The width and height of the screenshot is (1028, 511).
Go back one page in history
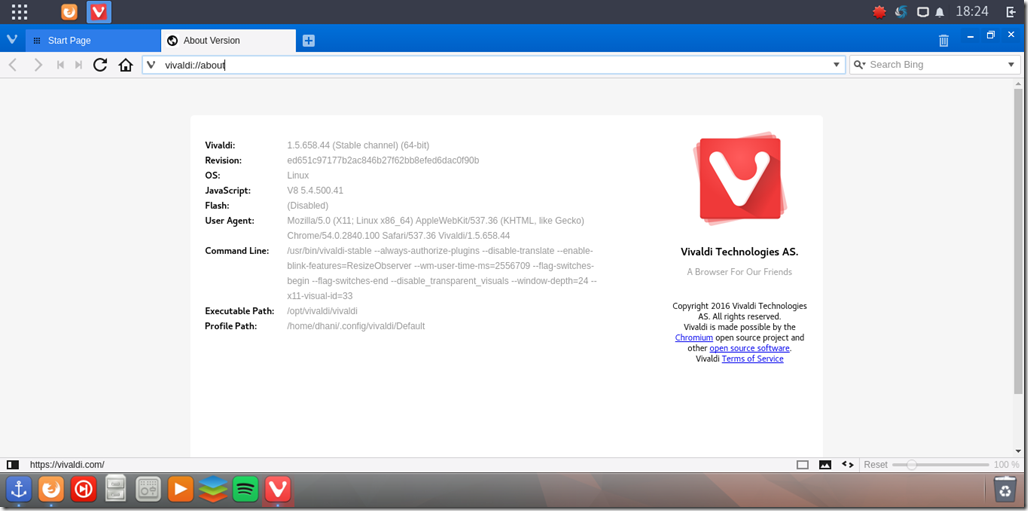(13, 65)
